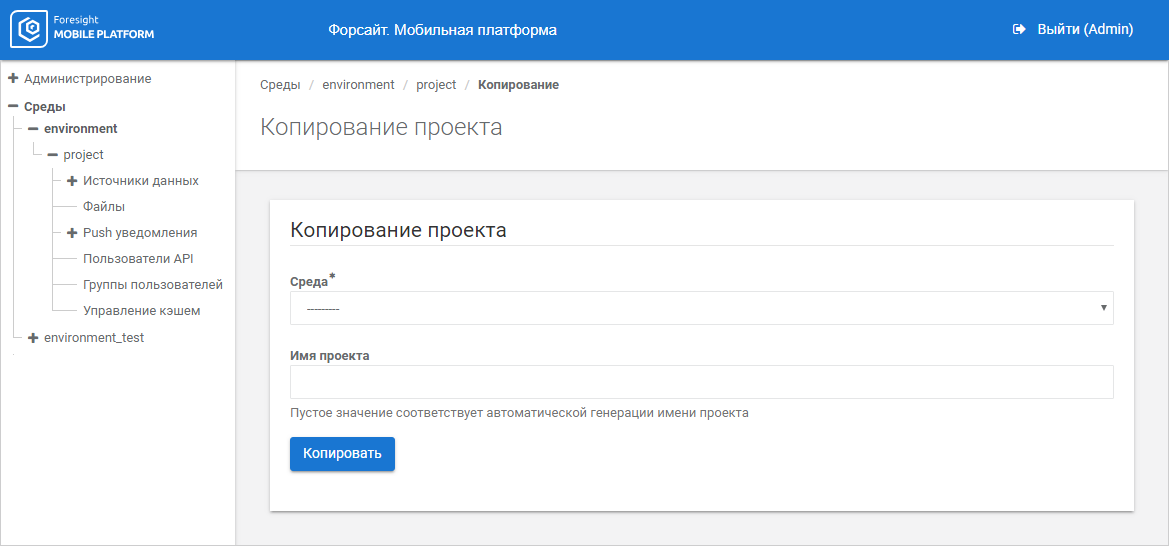Expand Источники данных plus icon
1169x546 pixels.
point(72,181)
